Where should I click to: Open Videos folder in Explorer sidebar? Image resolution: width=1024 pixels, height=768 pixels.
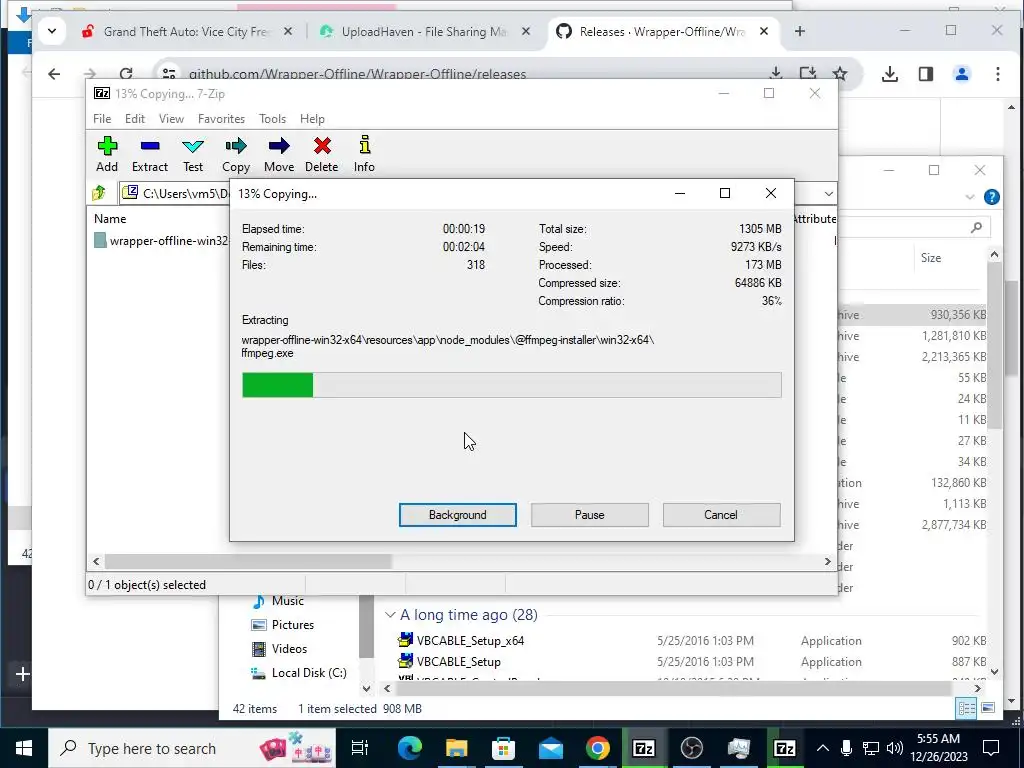[289, 648]
